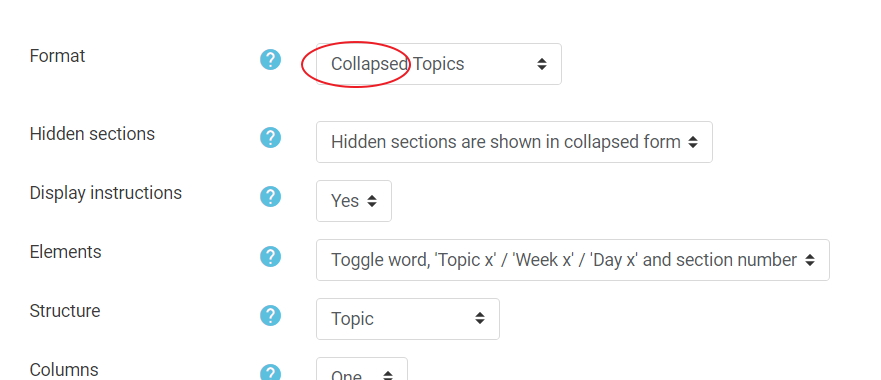The height and width of the screenshot is (380, 881).
Task: Click the arrows on the Elements selector
Action: (x=810, y=260)
